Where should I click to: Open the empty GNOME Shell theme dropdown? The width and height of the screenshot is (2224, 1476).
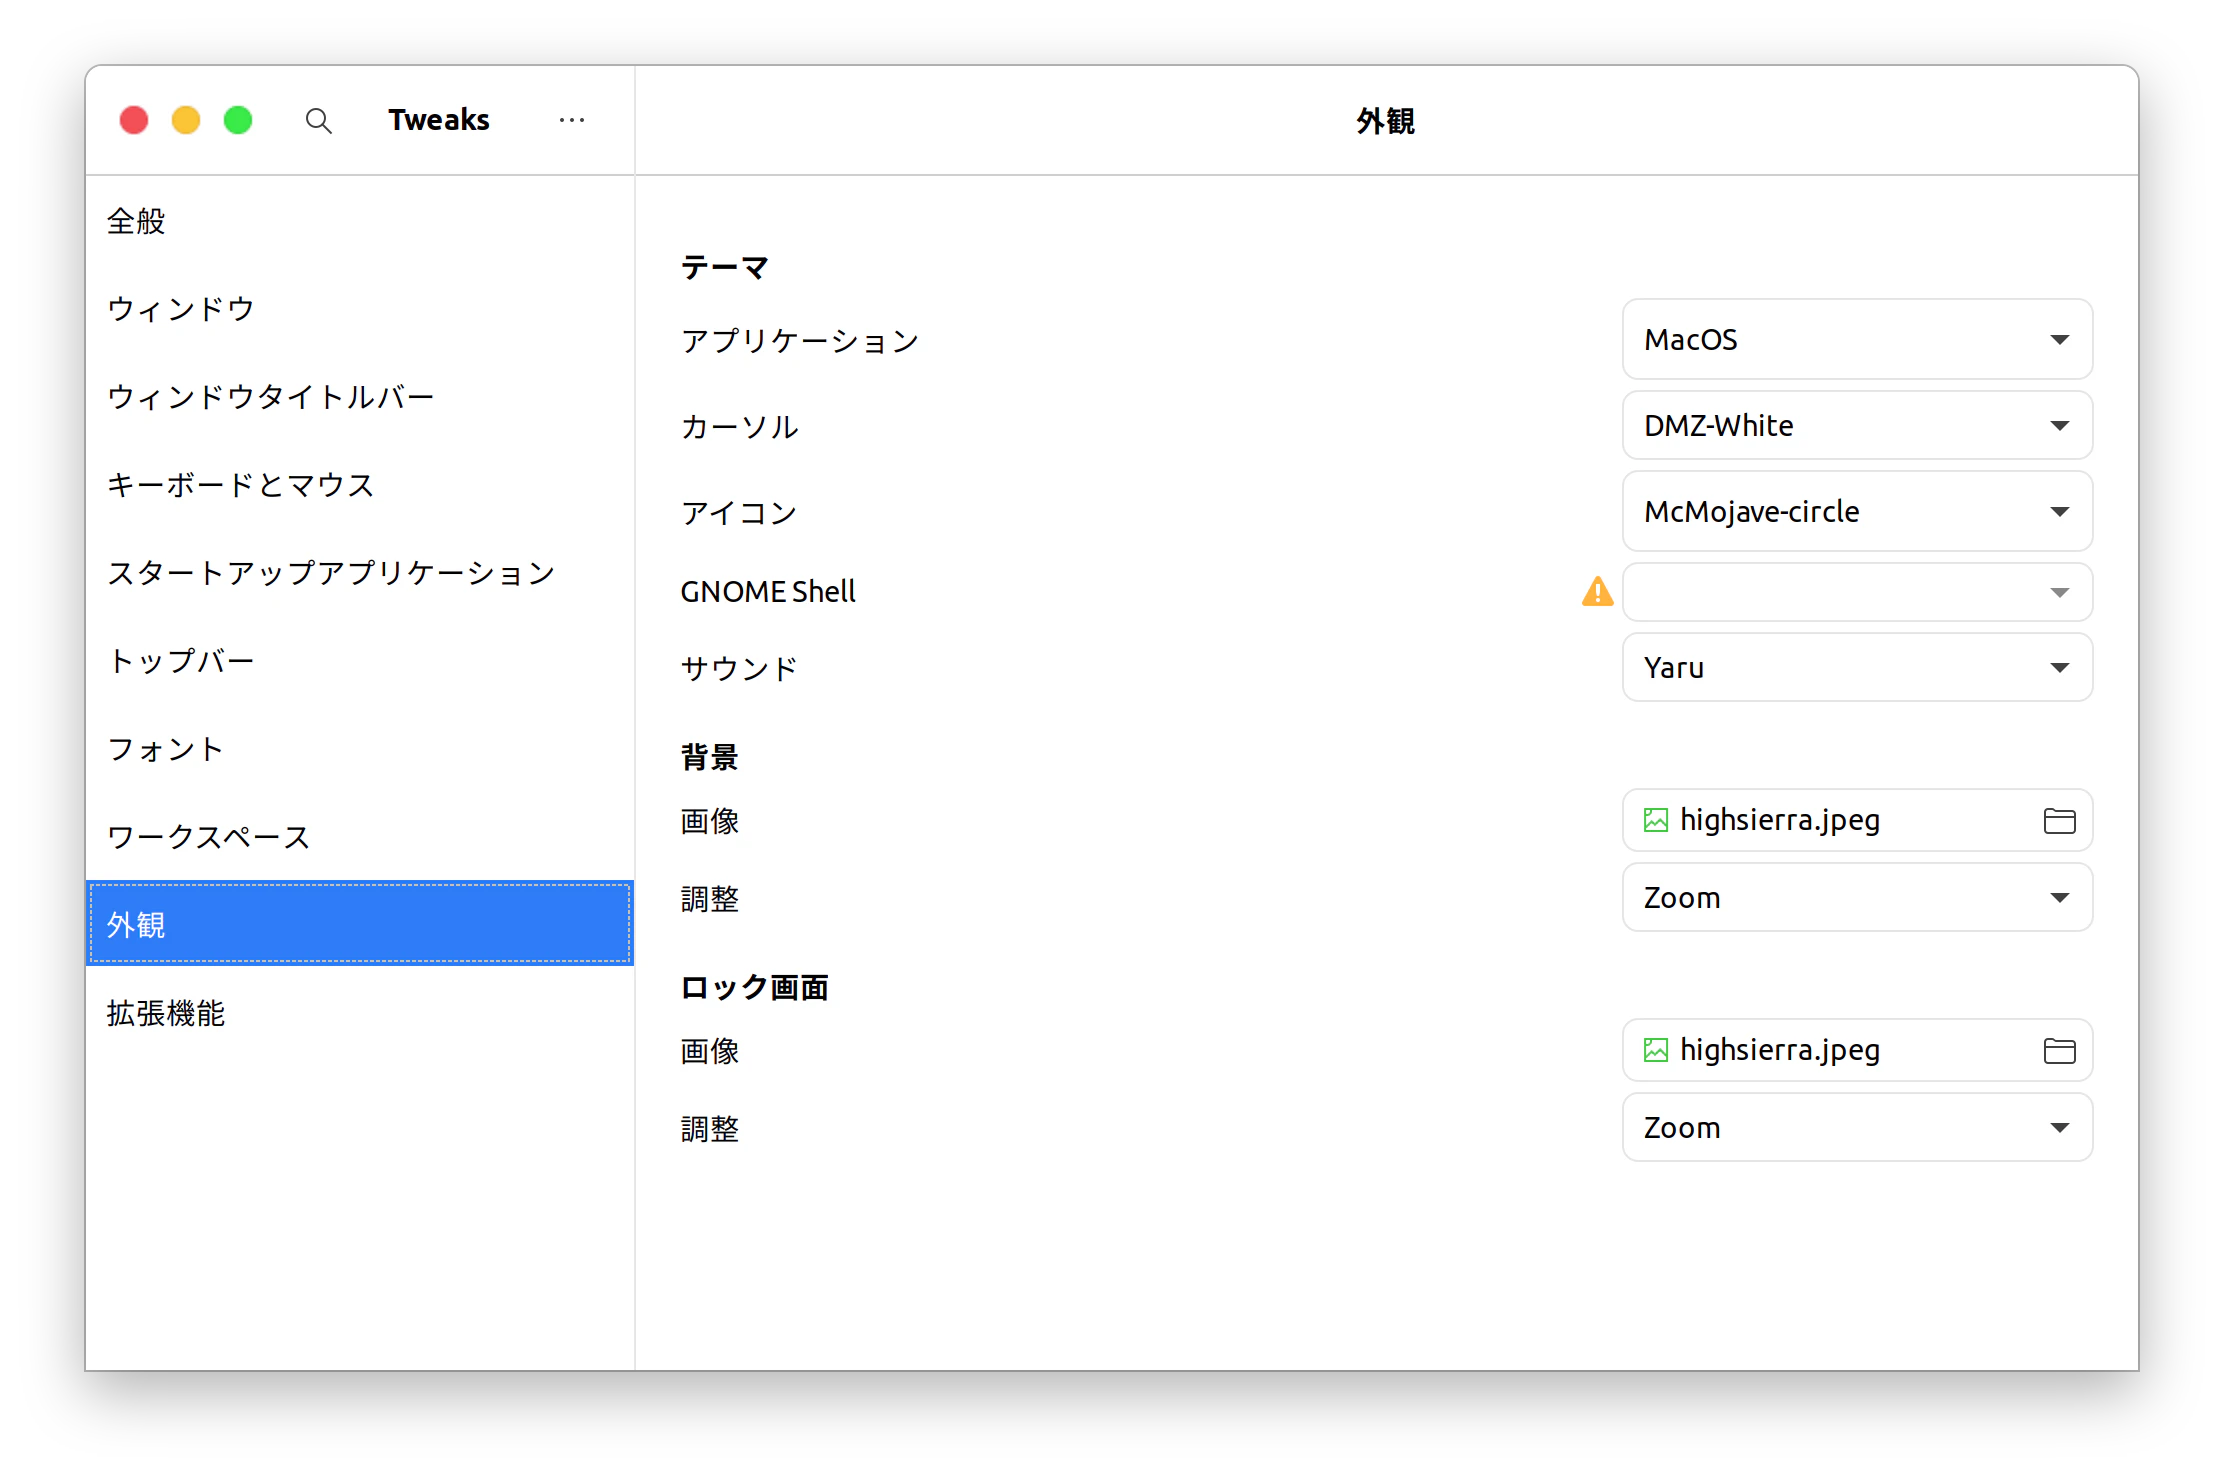coord(1857,592)
